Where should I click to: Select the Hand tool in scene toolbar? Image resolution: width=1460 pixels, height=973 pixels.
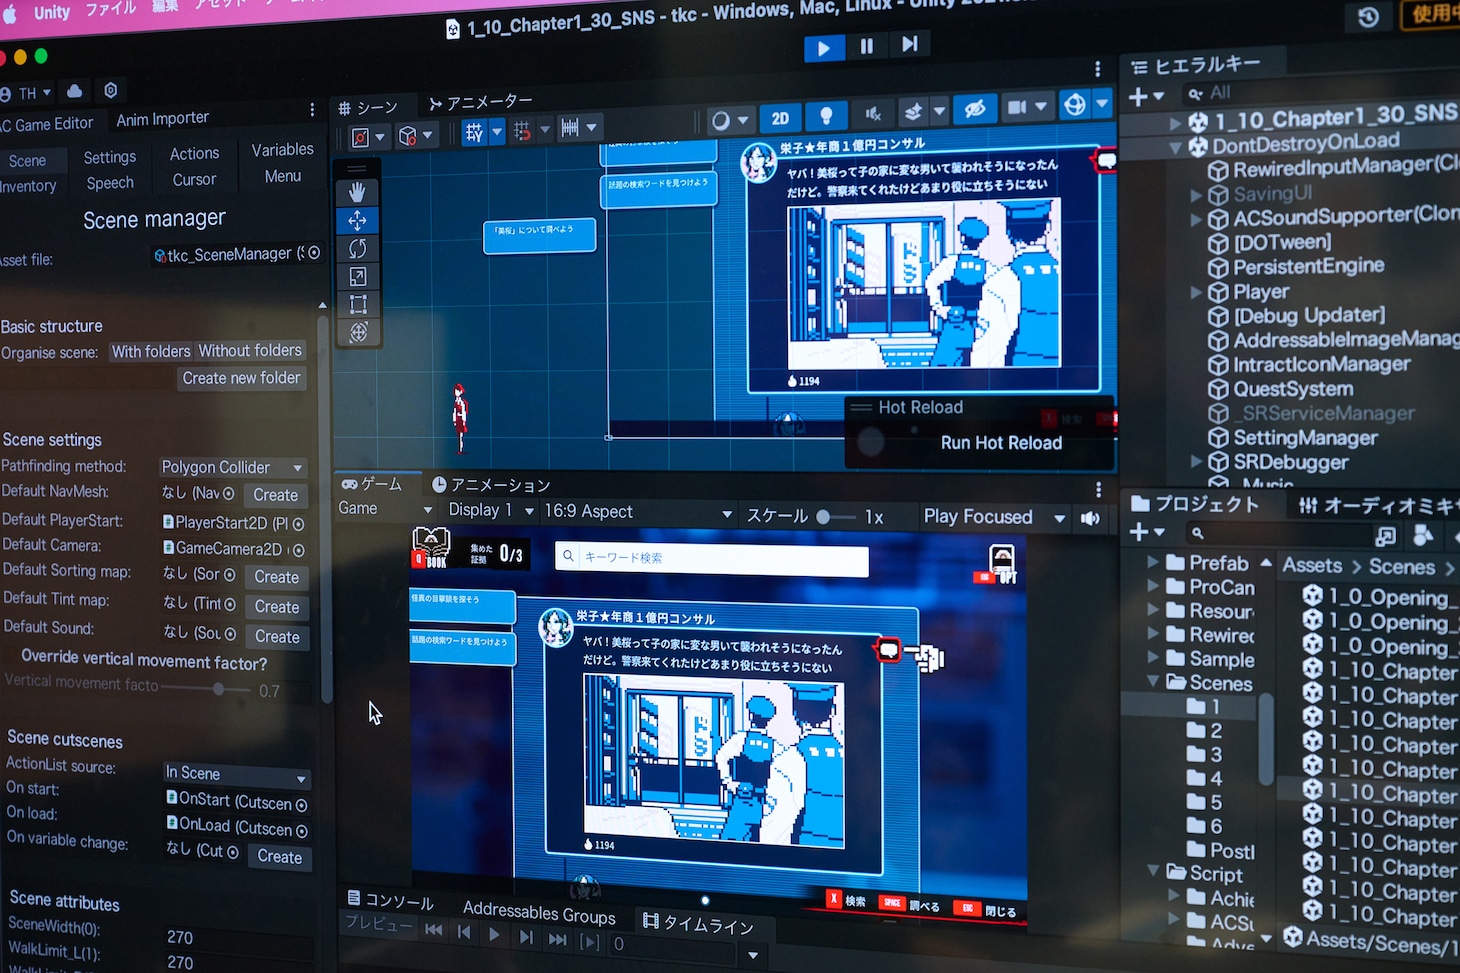[x=357, y=192]
